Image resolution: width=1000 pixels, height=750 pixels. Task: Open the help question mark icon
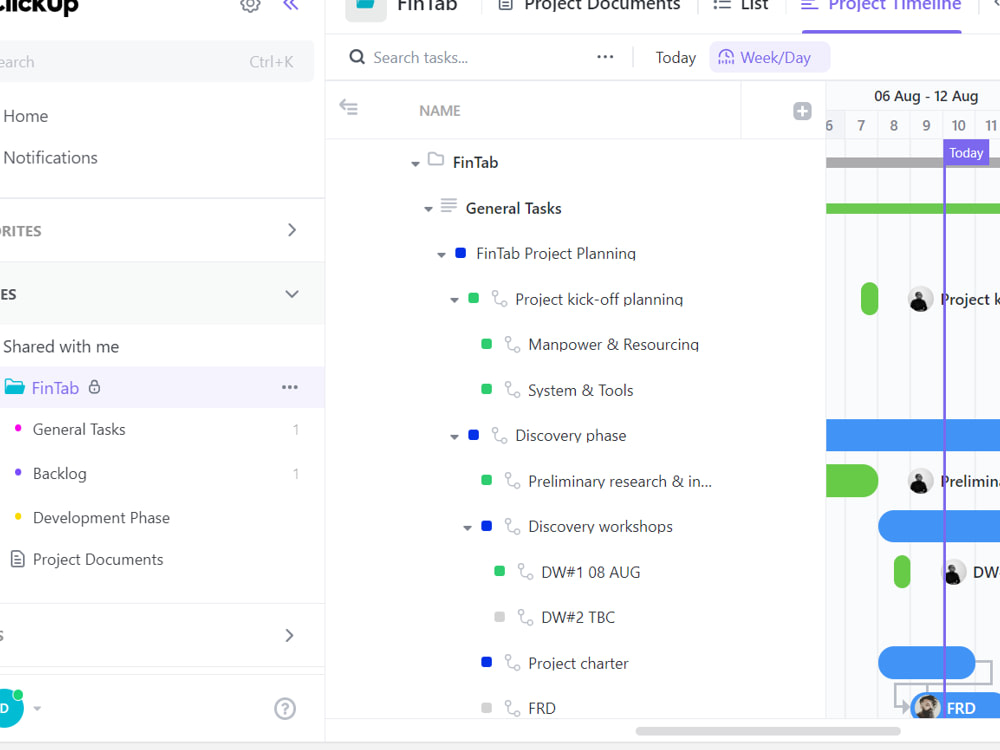(285, 709)
